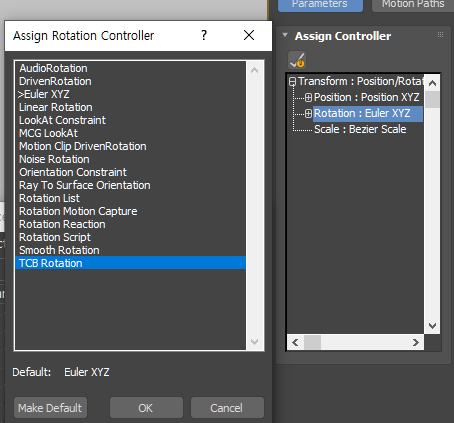454x423 pixels.
Task: Choose Linear Rotation controller
Action: tap(131, 107)
